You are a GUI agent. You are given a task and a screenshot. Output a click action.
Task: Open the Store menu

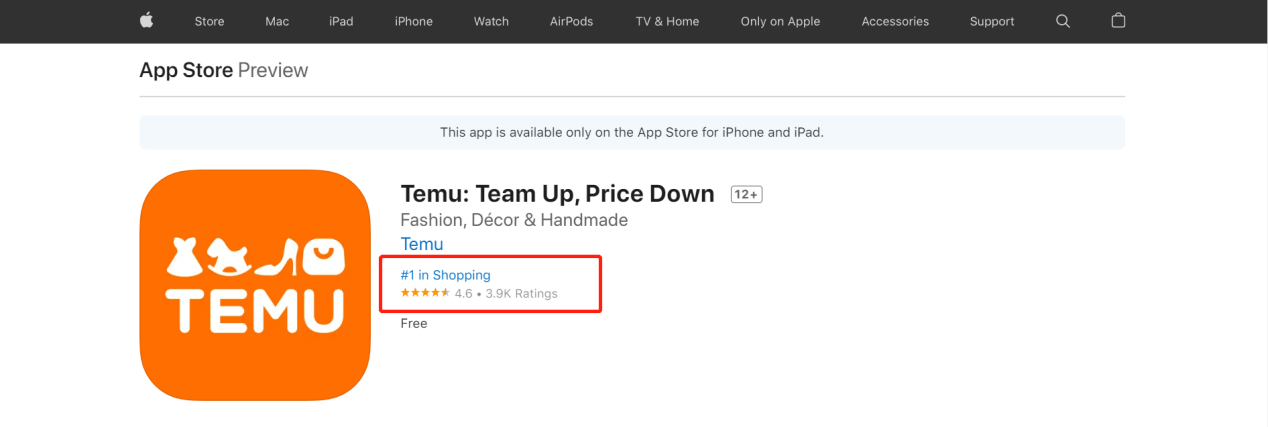209,21
